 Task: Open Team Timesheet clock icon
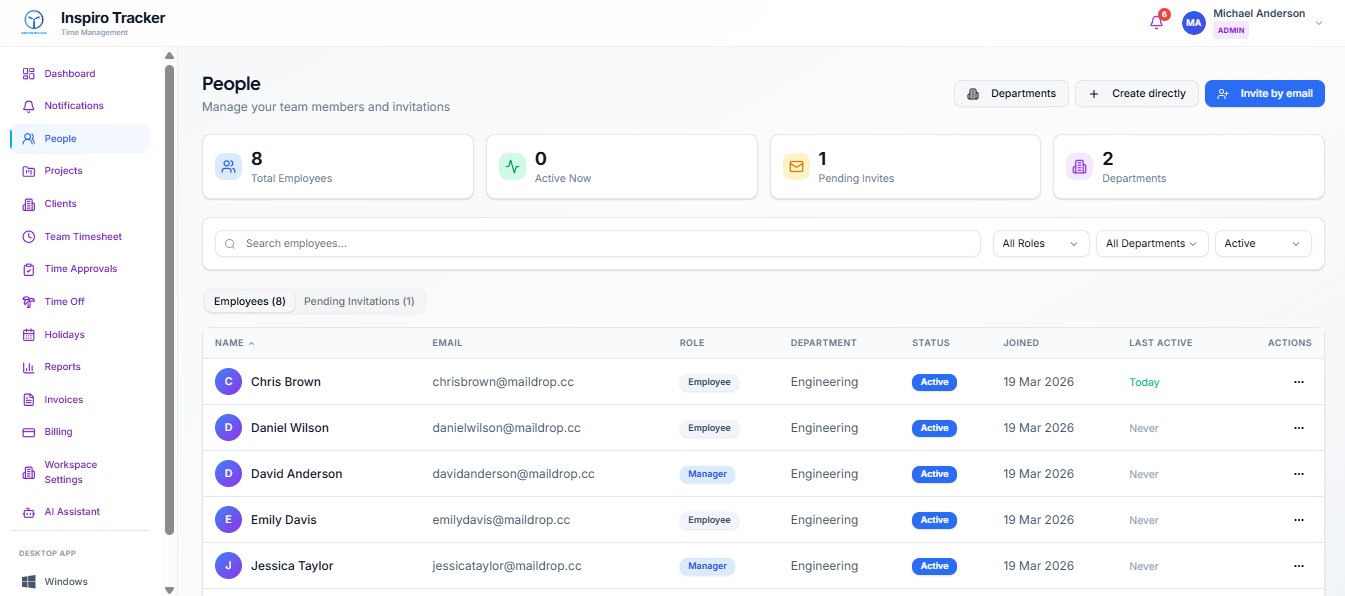[29, 237]
